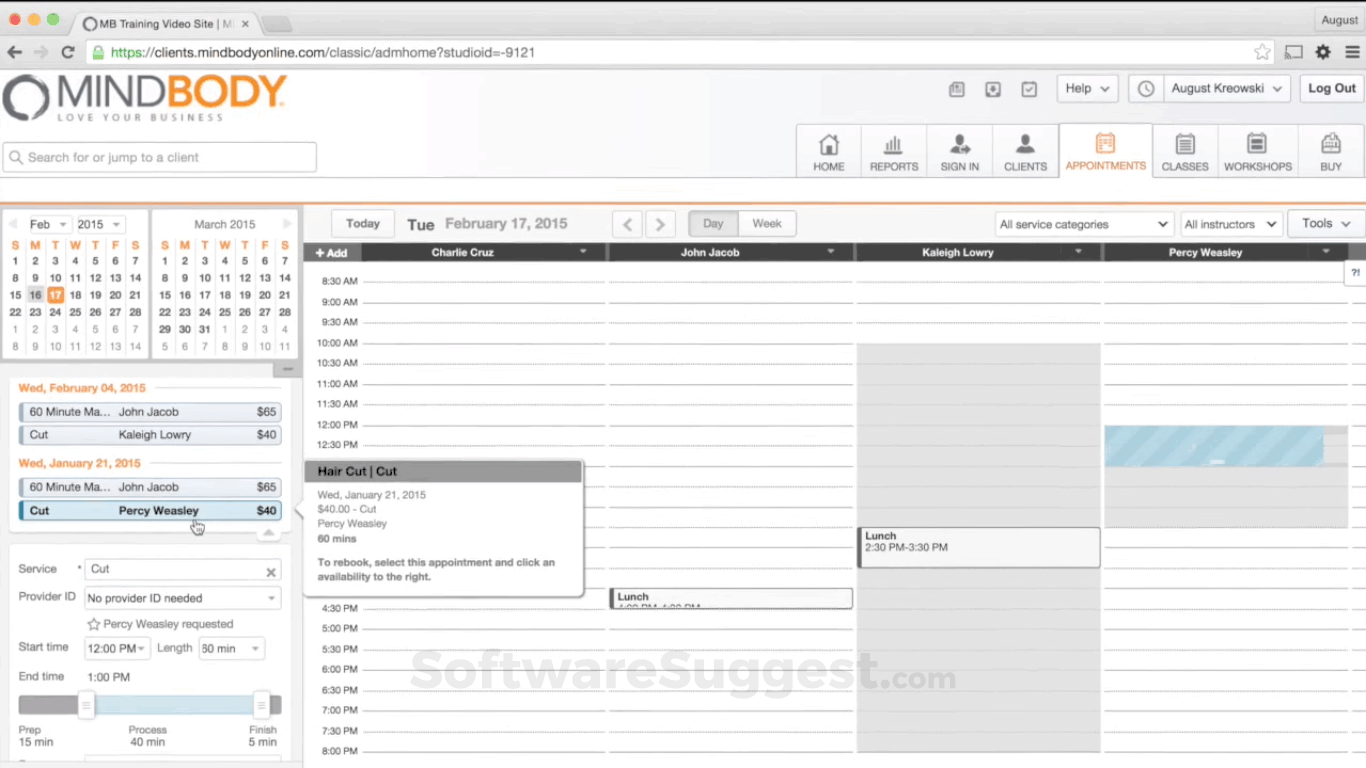Click the download tray icon near Help
This screenshot has width=1366, height=768.
[x=993, y=89]
